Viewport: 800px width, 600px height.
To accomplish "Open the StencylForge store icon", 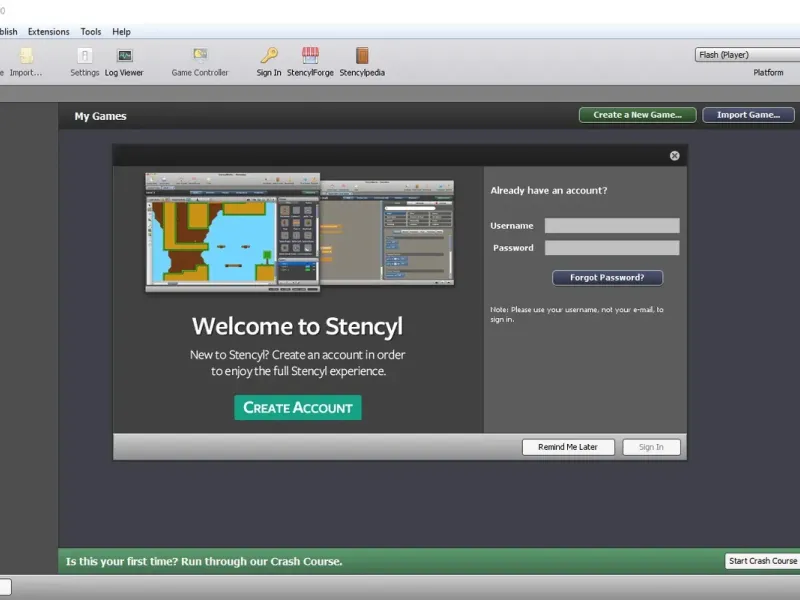I will 310,62.
